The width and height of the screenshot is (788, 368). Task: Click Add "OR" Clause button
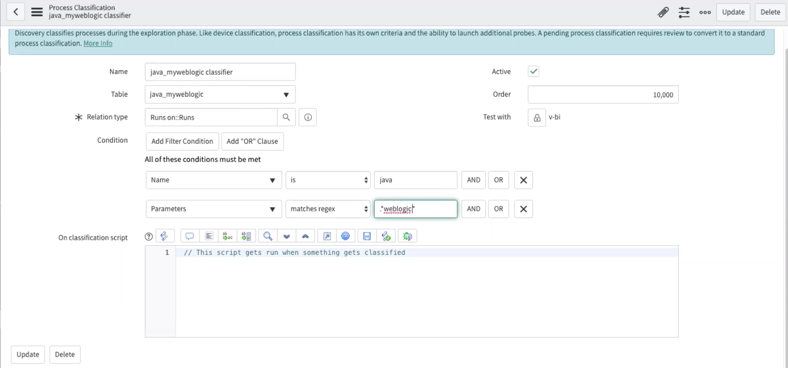(x=252, y=141)
